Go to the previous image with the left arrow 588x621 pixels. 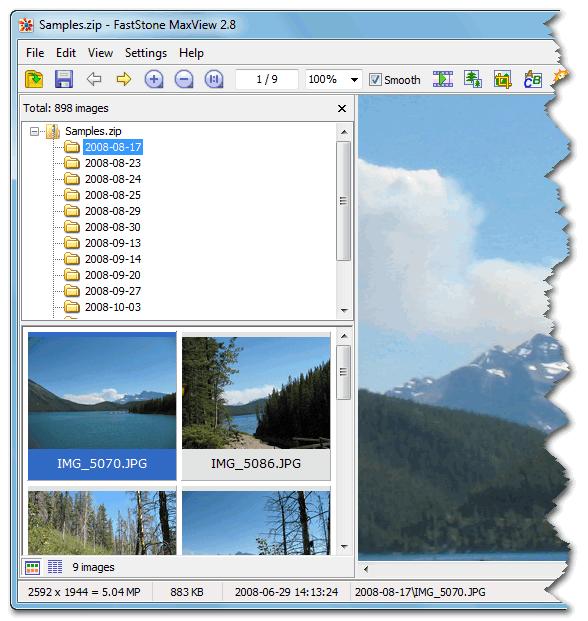pos(94,79)
